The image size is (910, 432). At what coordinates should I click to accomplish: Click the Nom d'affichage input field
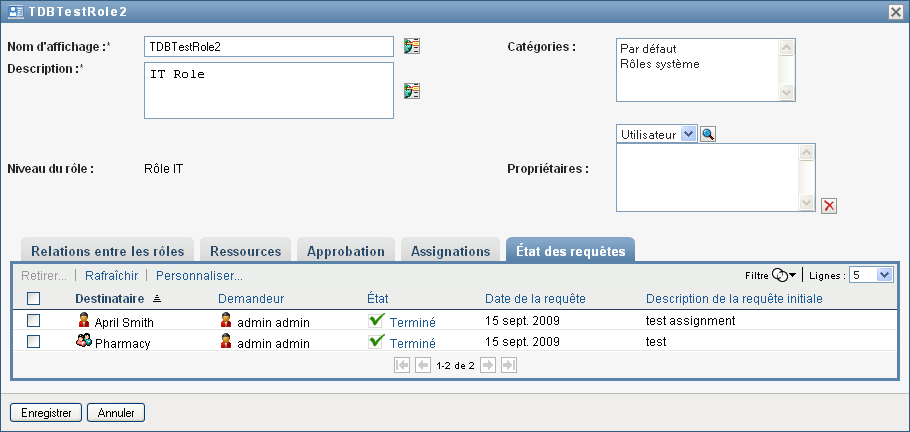[x=269, y=46]
